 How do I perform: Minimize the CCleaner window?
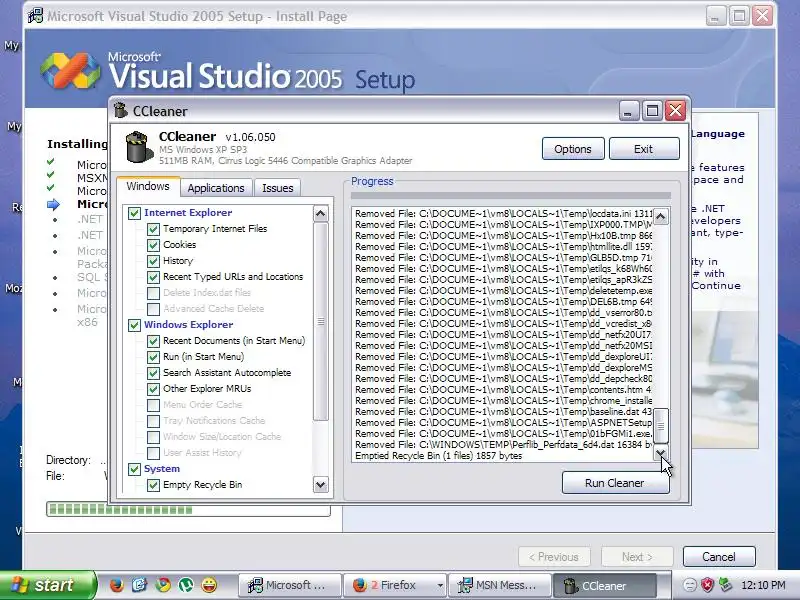coord(629,111)
